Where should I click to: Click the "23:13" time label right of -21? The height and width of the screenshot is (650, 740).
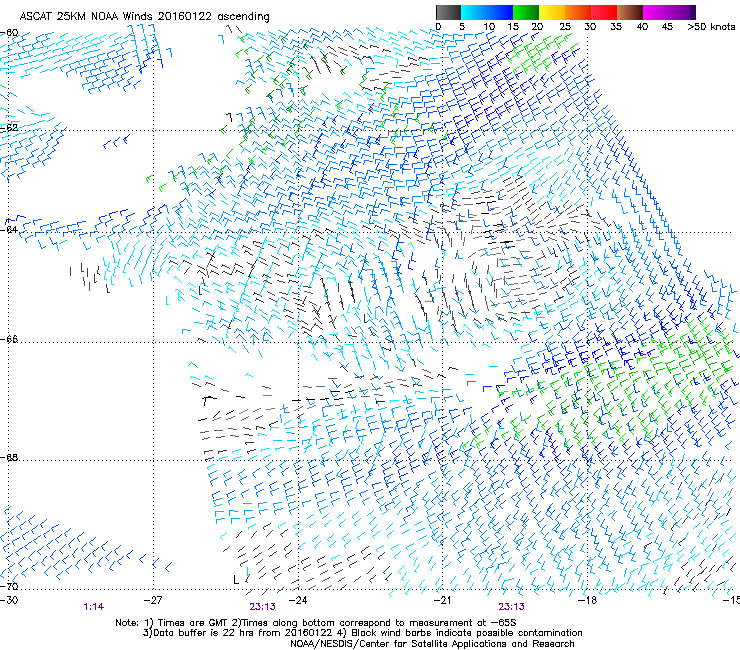click(x=512, y=607)
